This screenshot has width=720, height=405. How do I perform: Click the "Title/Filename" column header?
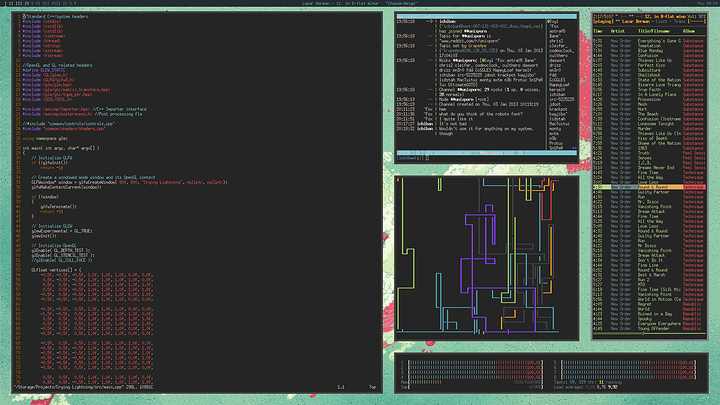point(653,31)
